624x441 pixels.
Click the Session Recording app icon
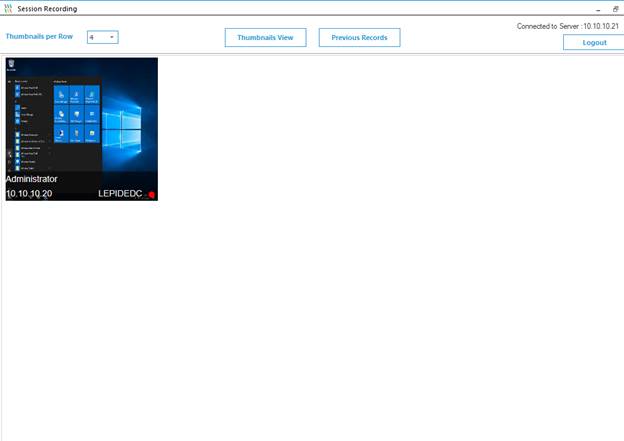click(x=8, y=8)
